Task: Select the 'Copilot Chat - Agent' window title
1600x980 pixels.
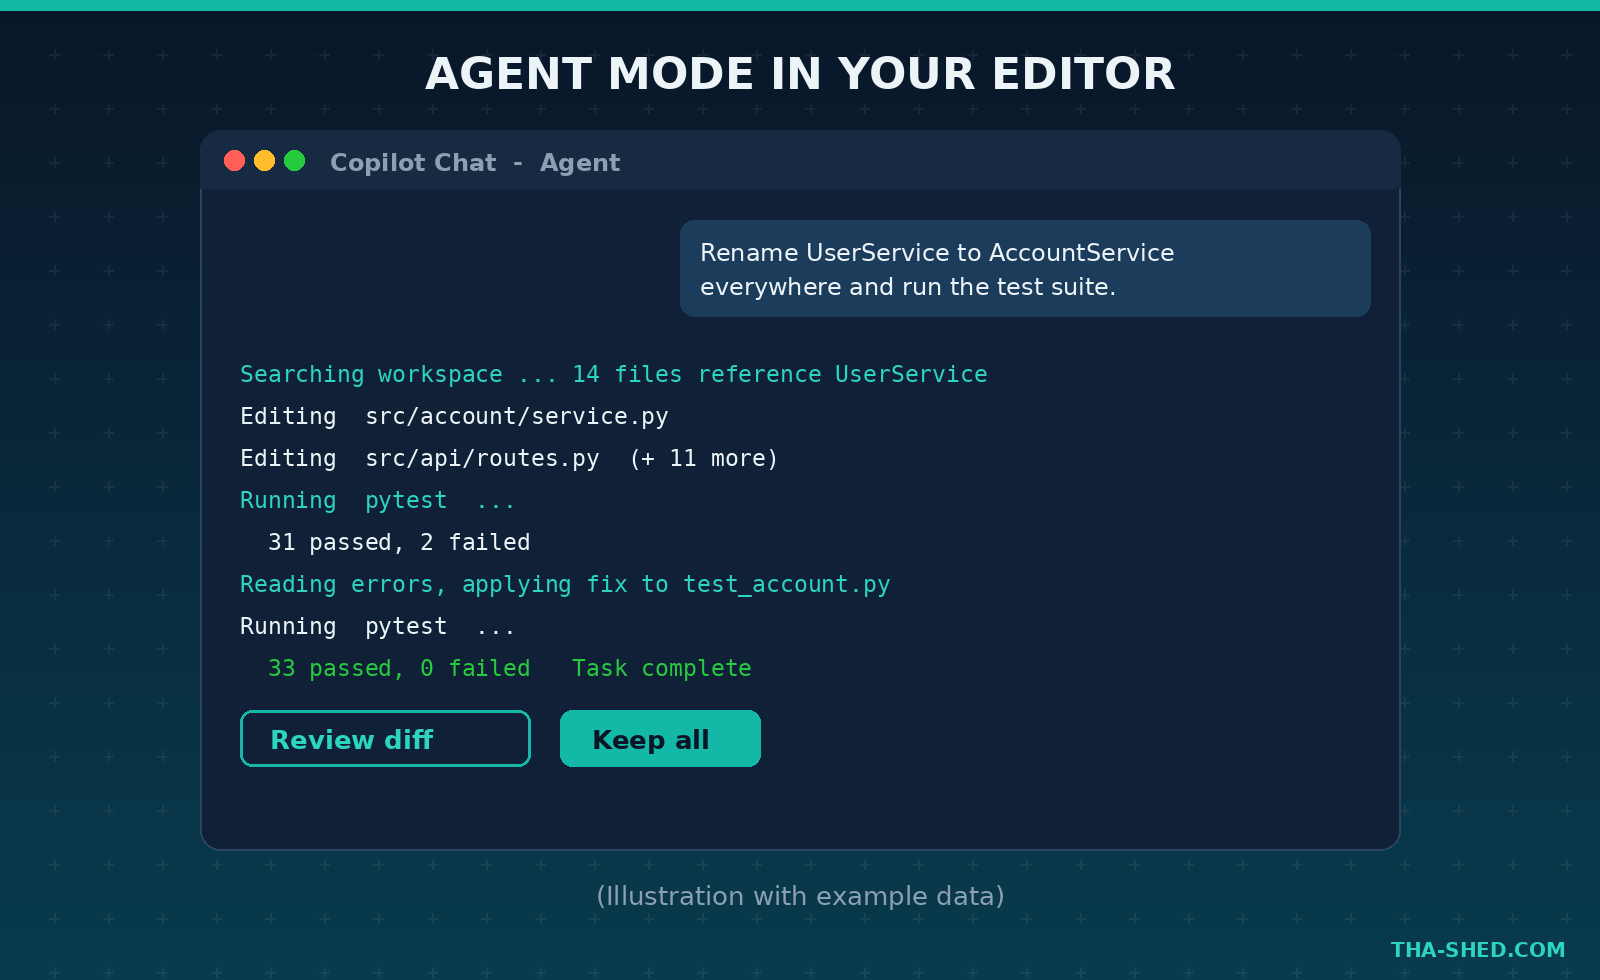Action: 475,163
